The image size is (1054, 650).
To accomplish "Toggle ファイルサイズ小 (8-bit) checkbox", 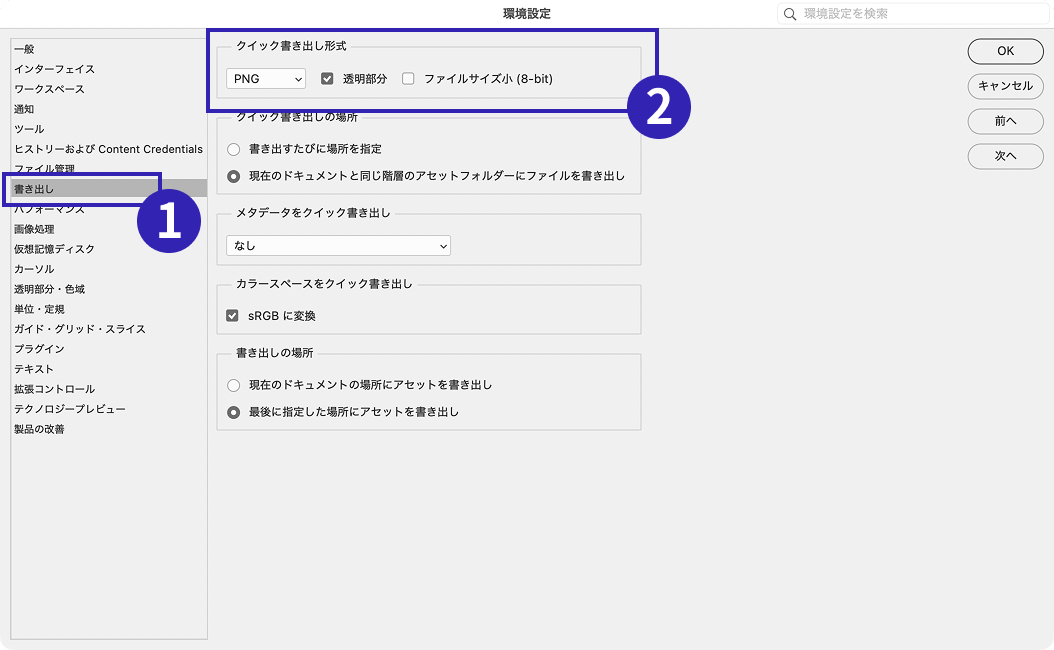I will coord(408,79).
